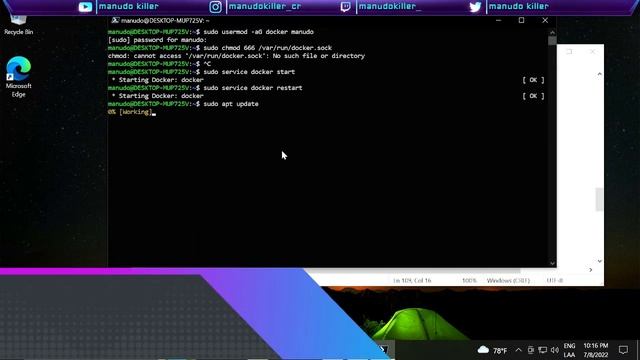Click the Notepad vertical scrollbar thumb
The height and width of the screenshot is (360, 640).
599,199
